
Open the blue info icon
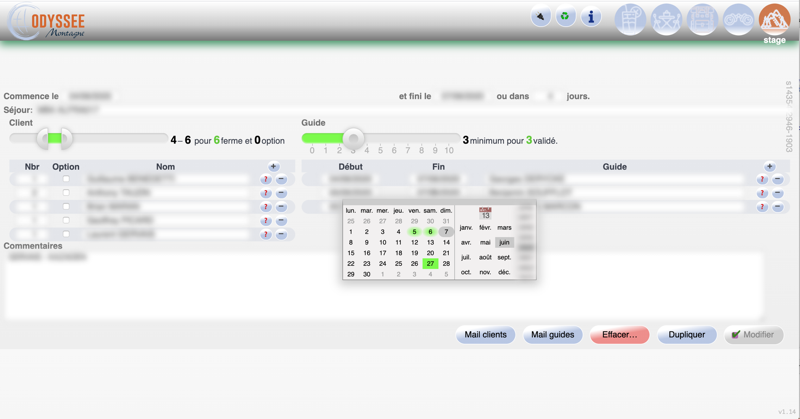click(591, 17)
